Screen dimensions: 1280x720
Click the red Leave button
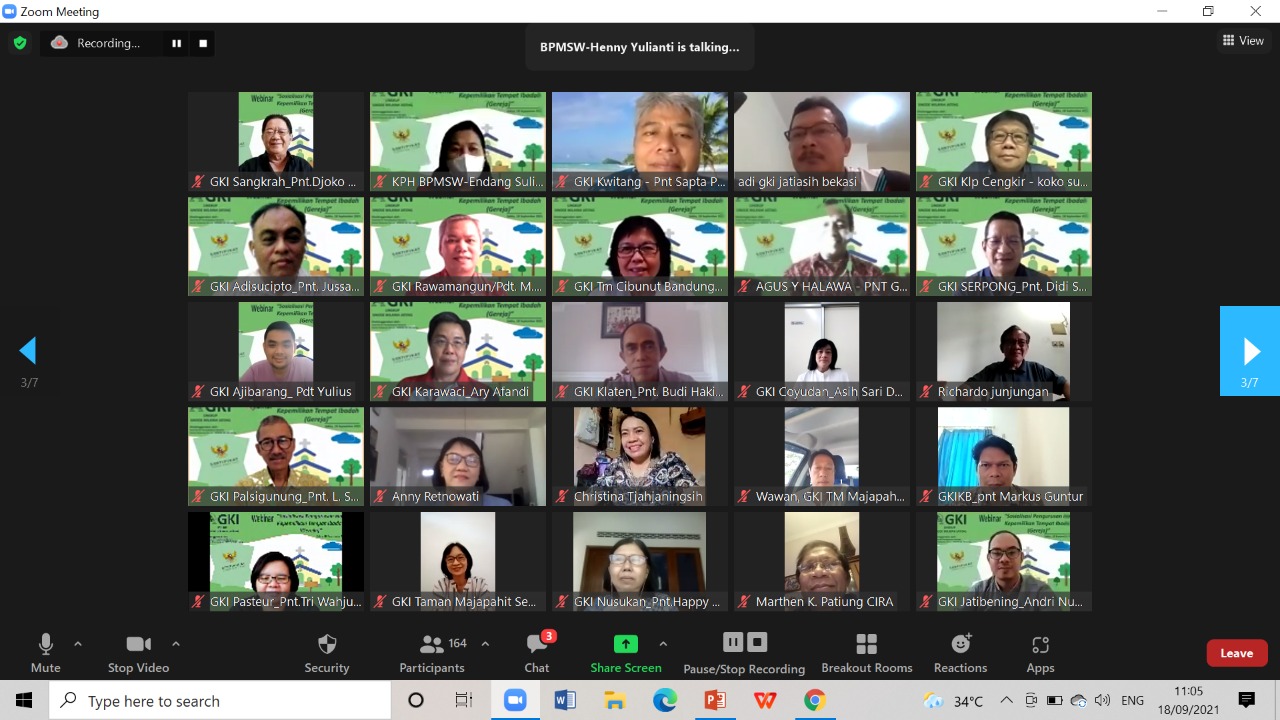tap(1236, 653)
